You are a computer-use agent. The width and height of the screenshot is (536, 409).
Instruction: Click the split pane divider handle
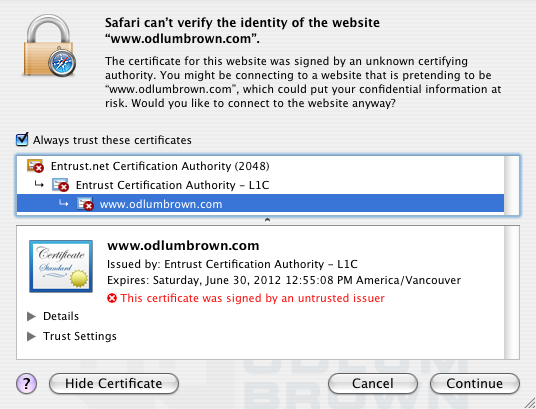[x=268, y=220]
